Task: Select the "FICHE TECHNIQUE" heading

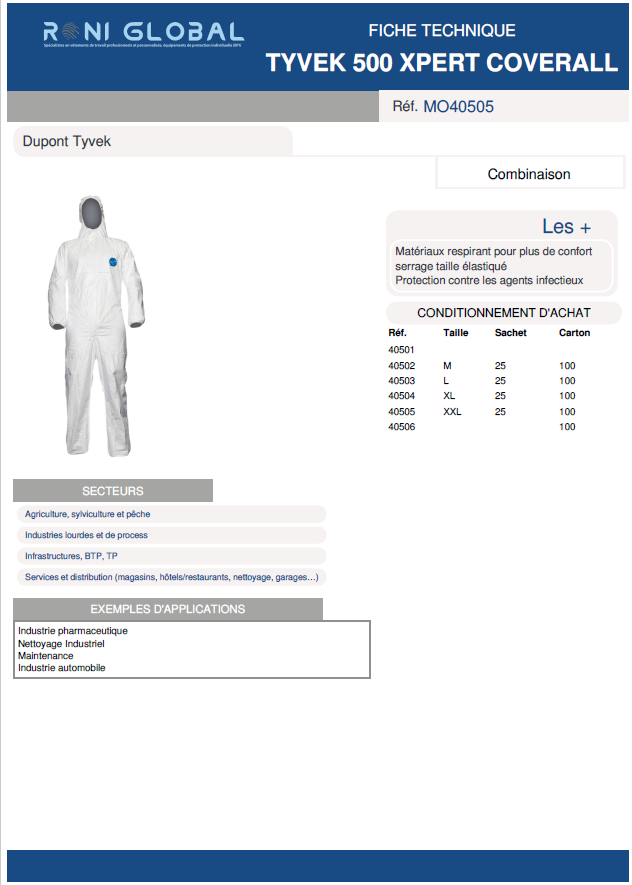Action: click(x=442, y=30)
